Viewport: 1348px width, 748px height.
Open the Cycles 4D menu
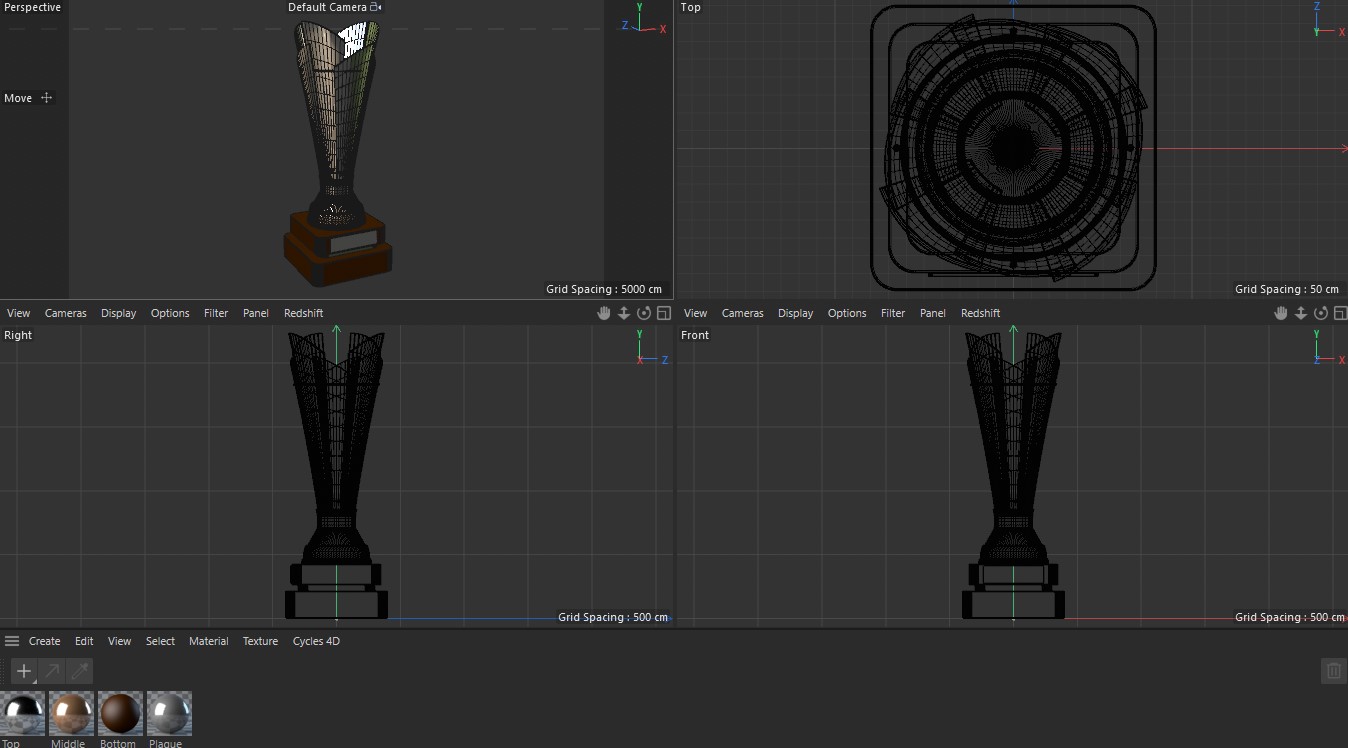coord(316,641)
